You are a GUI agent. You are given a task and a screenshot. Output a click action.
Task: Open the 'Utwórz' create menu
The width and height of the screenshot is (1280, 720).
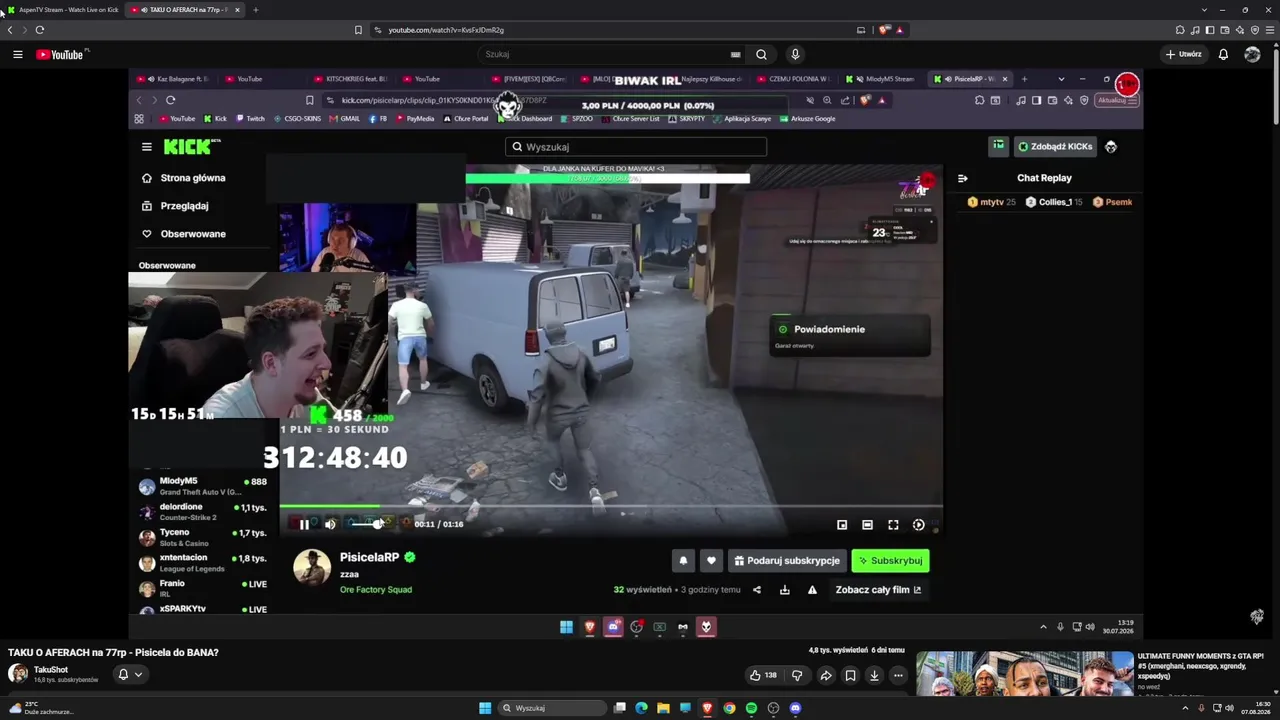(x=1184, y=54)
